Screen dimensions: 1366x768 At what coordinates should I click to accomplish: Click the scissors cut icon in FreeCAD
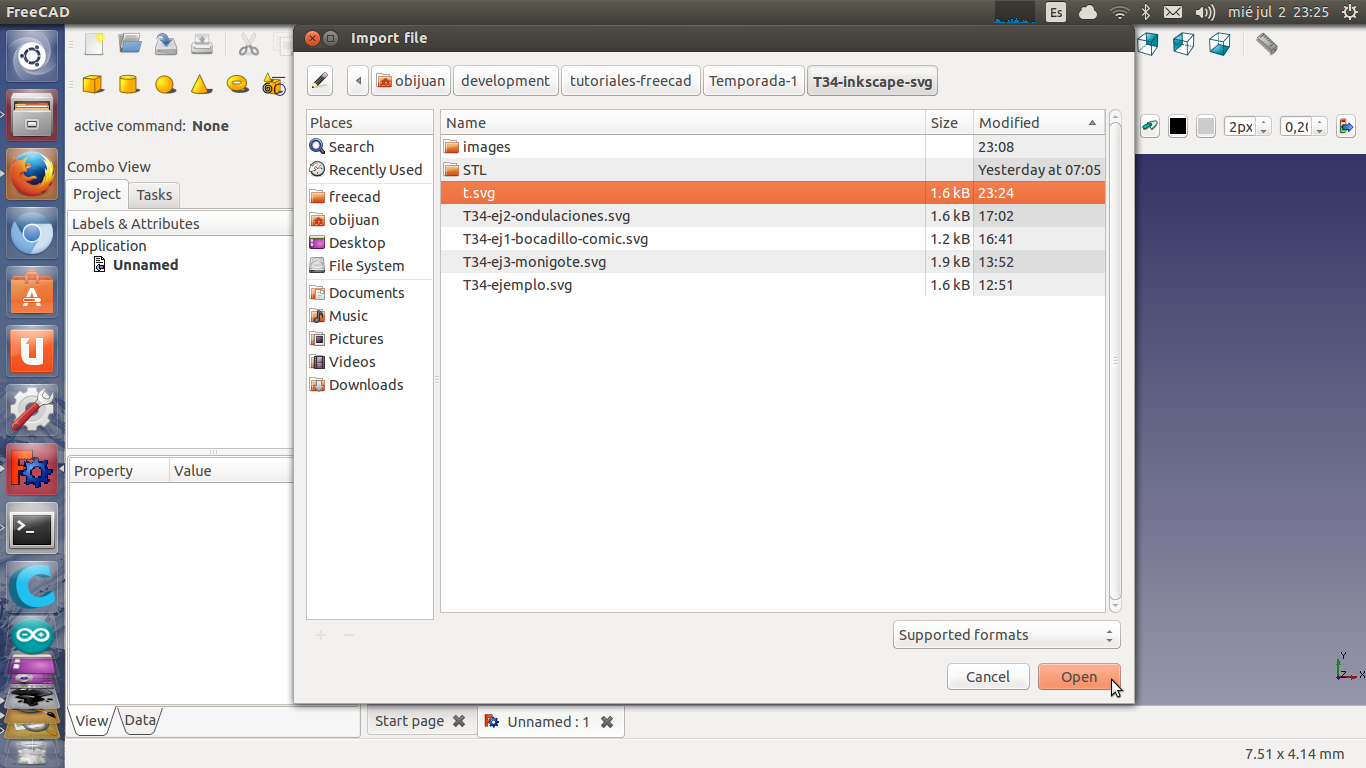249,44
